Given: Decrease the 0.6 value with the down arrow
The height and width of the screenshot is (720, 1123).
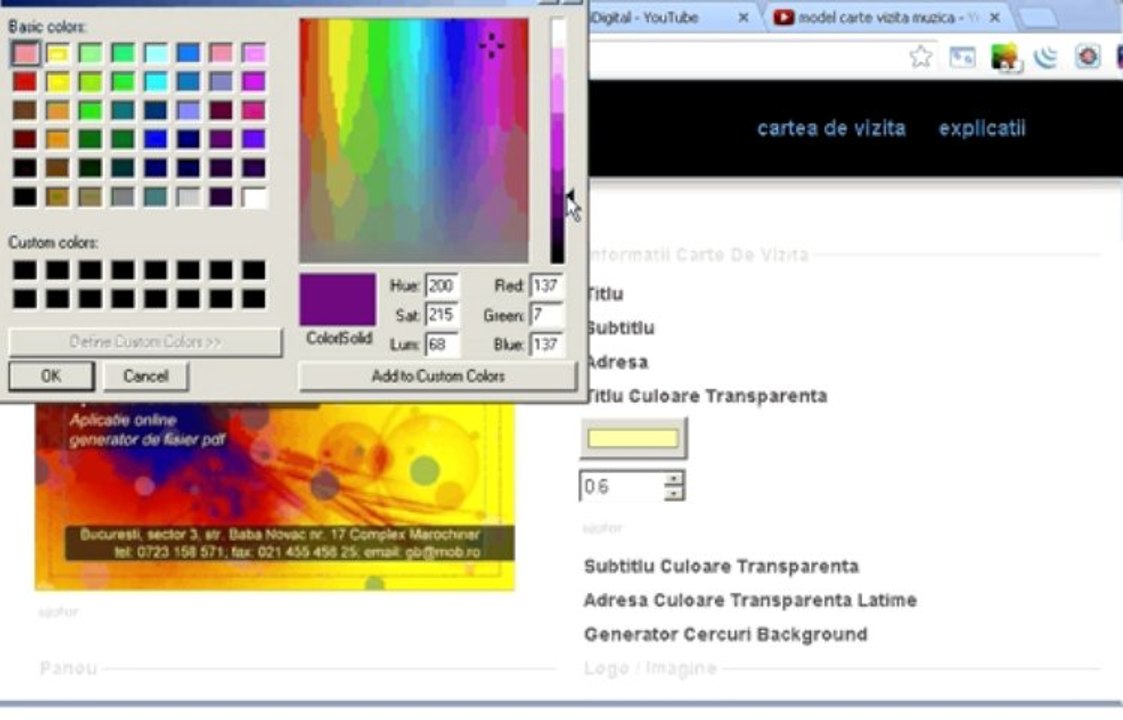Looking at the screenshot, I should tap(674, 494).
